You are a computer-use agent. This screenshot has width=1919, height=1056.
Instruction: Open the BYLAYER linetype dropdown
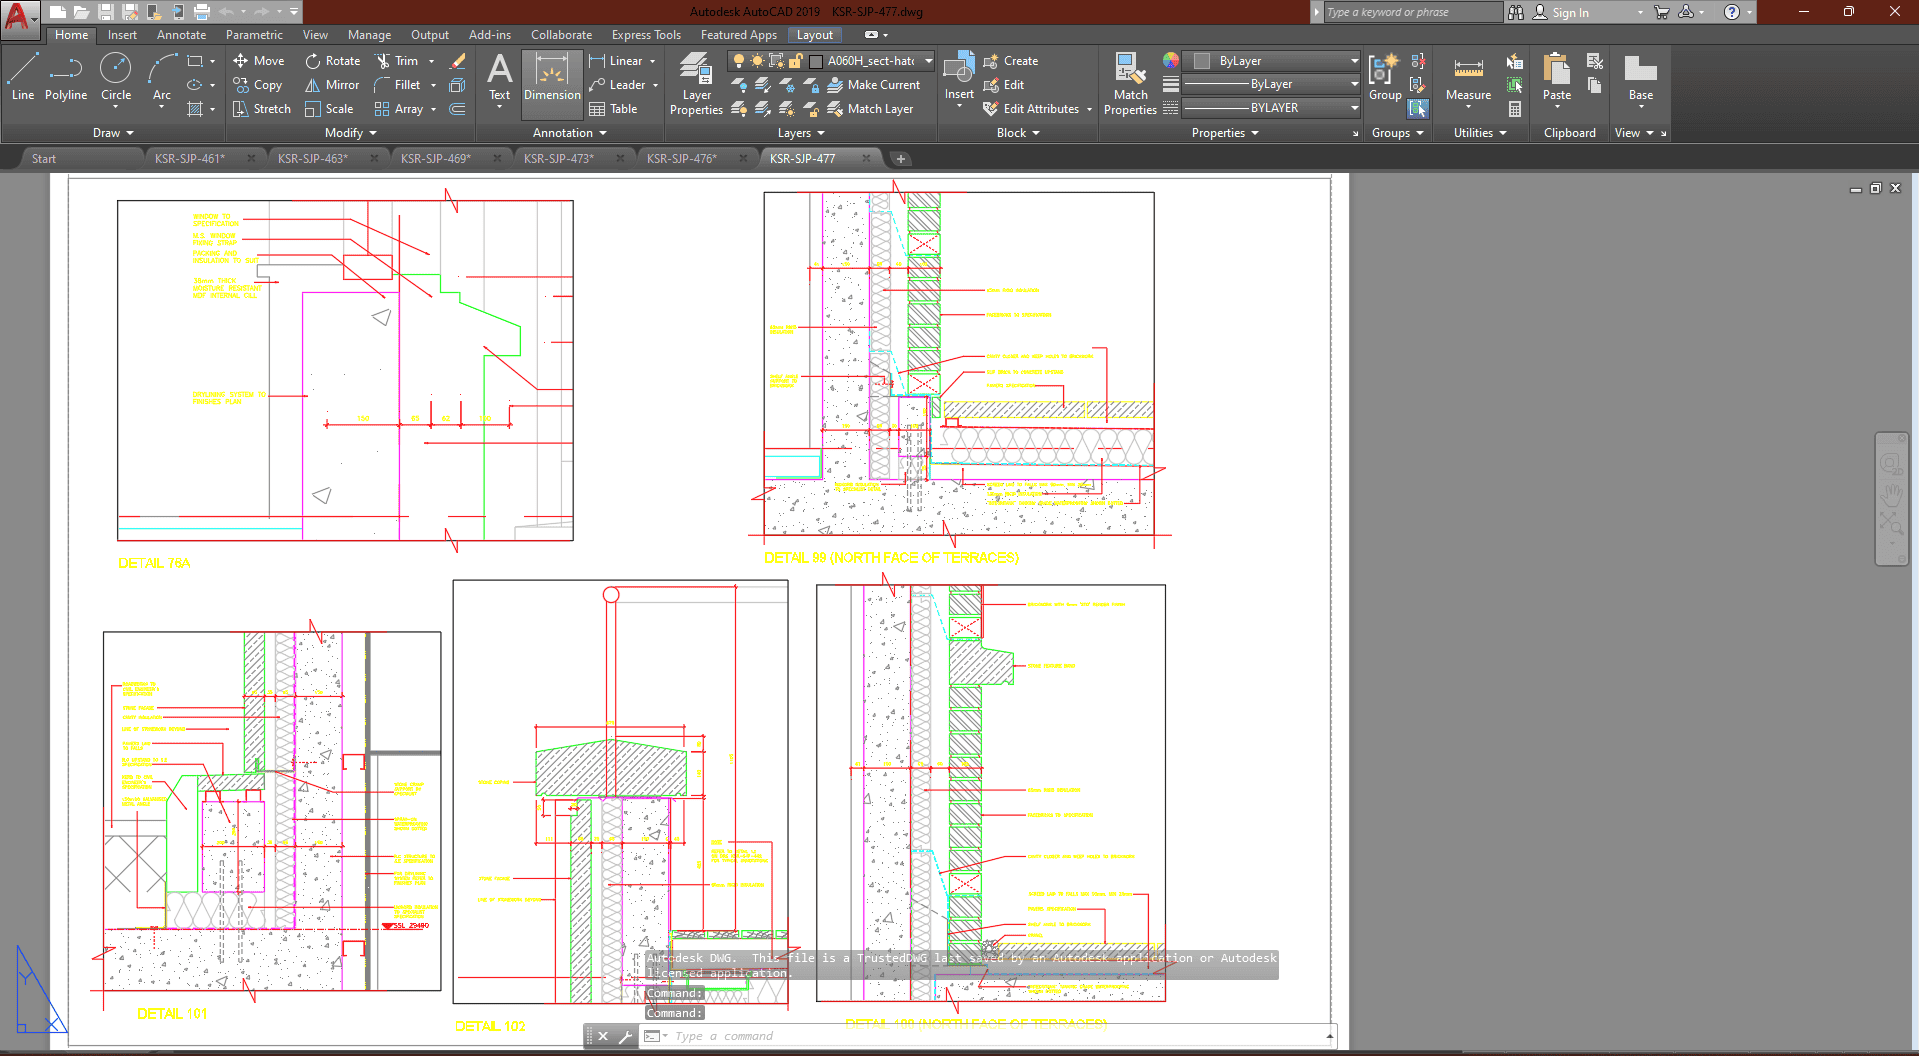tap(1354, 108)
